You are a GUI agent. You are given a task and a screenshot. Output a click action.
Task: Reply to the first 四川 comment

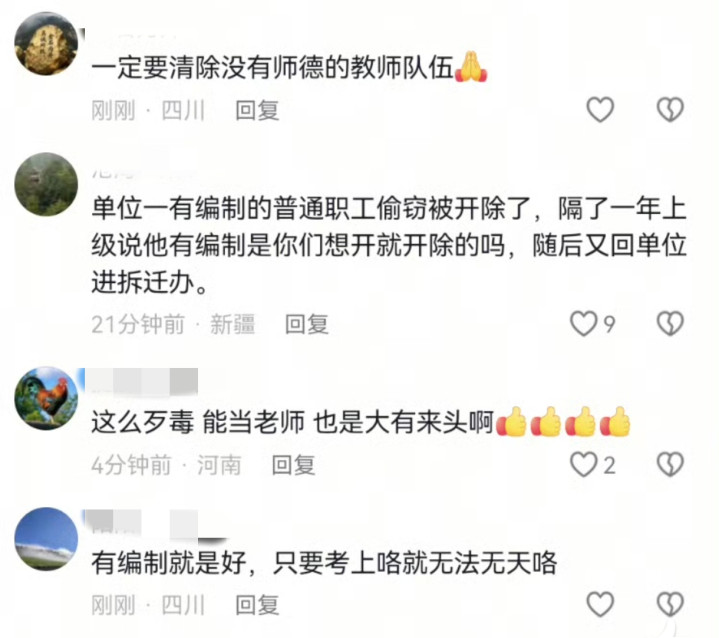(257, 111)
